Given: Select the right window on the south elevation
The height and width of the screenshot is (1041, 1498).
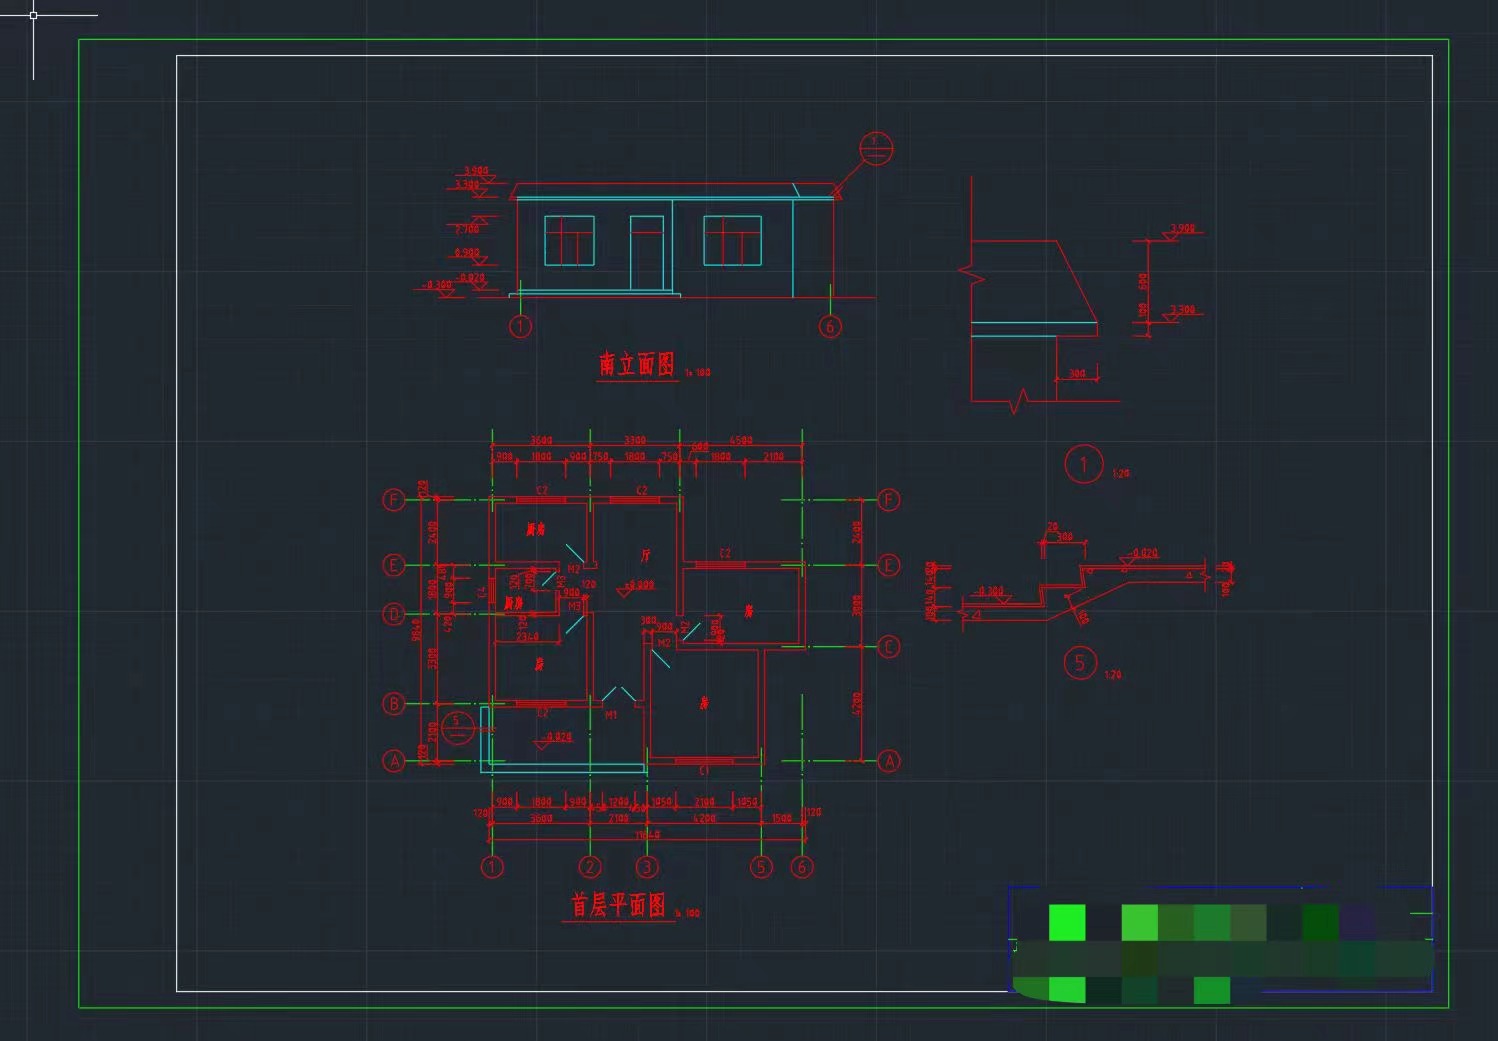Looking at the screenshot, I should [732, 240].
